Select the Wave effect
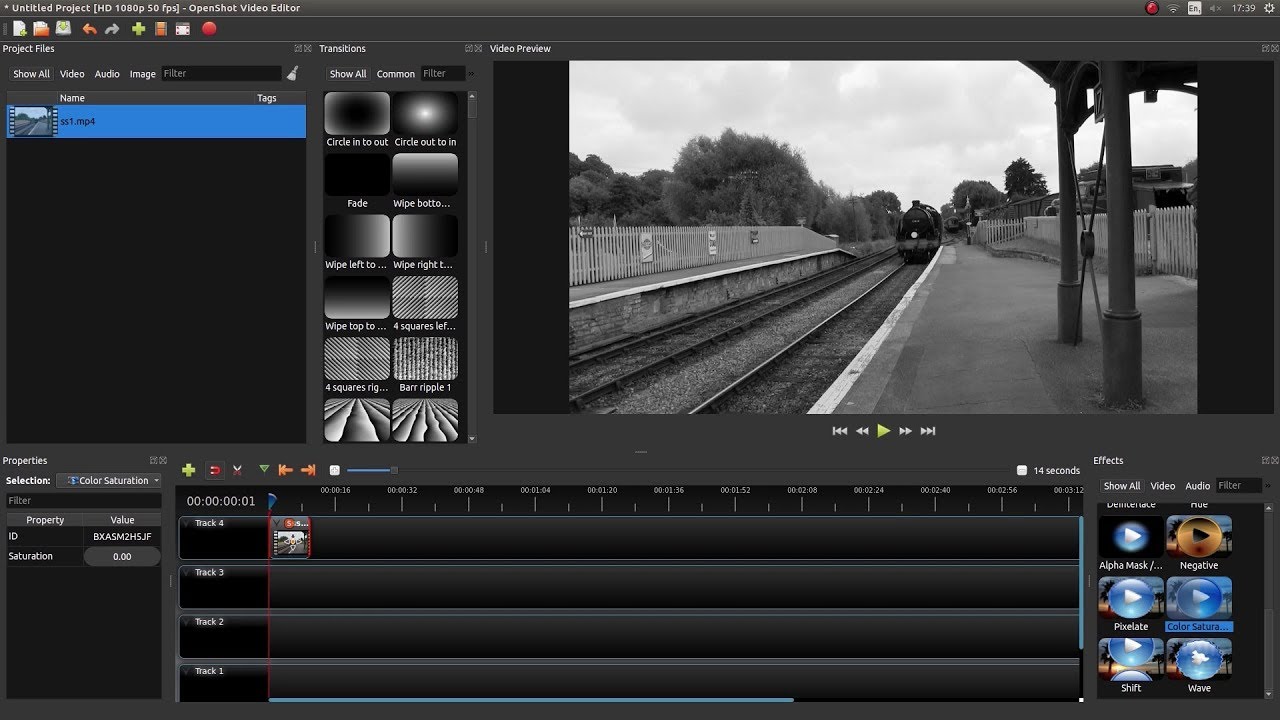This screenshot has width=1280, height=720. 1199,666
